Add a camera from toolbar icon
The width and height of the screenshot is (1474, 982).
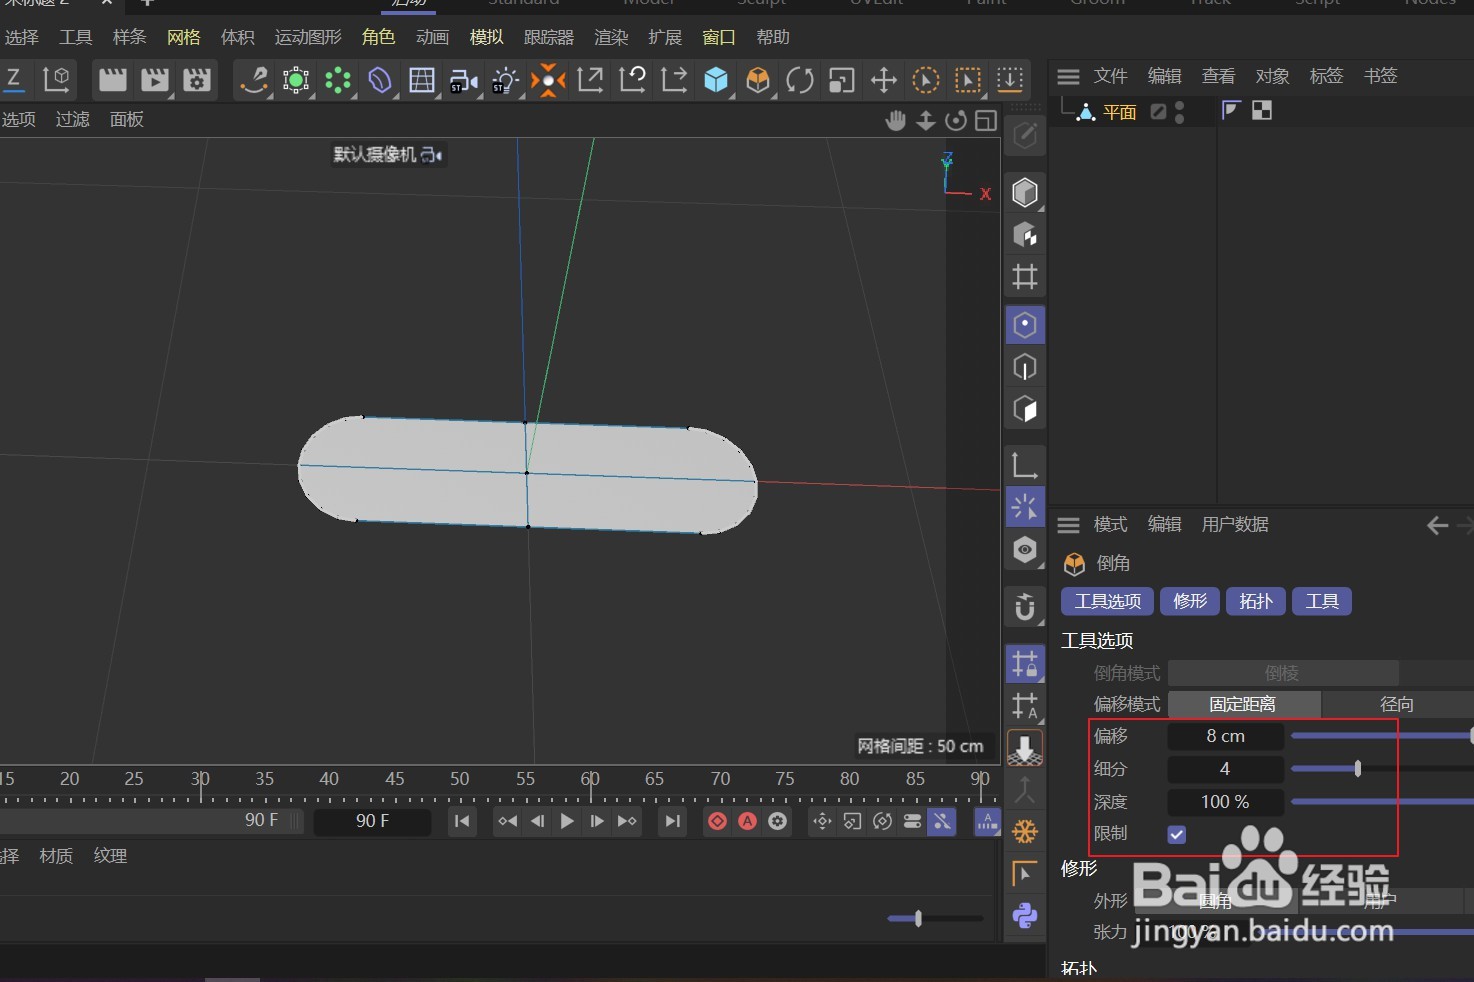point(464,80)
